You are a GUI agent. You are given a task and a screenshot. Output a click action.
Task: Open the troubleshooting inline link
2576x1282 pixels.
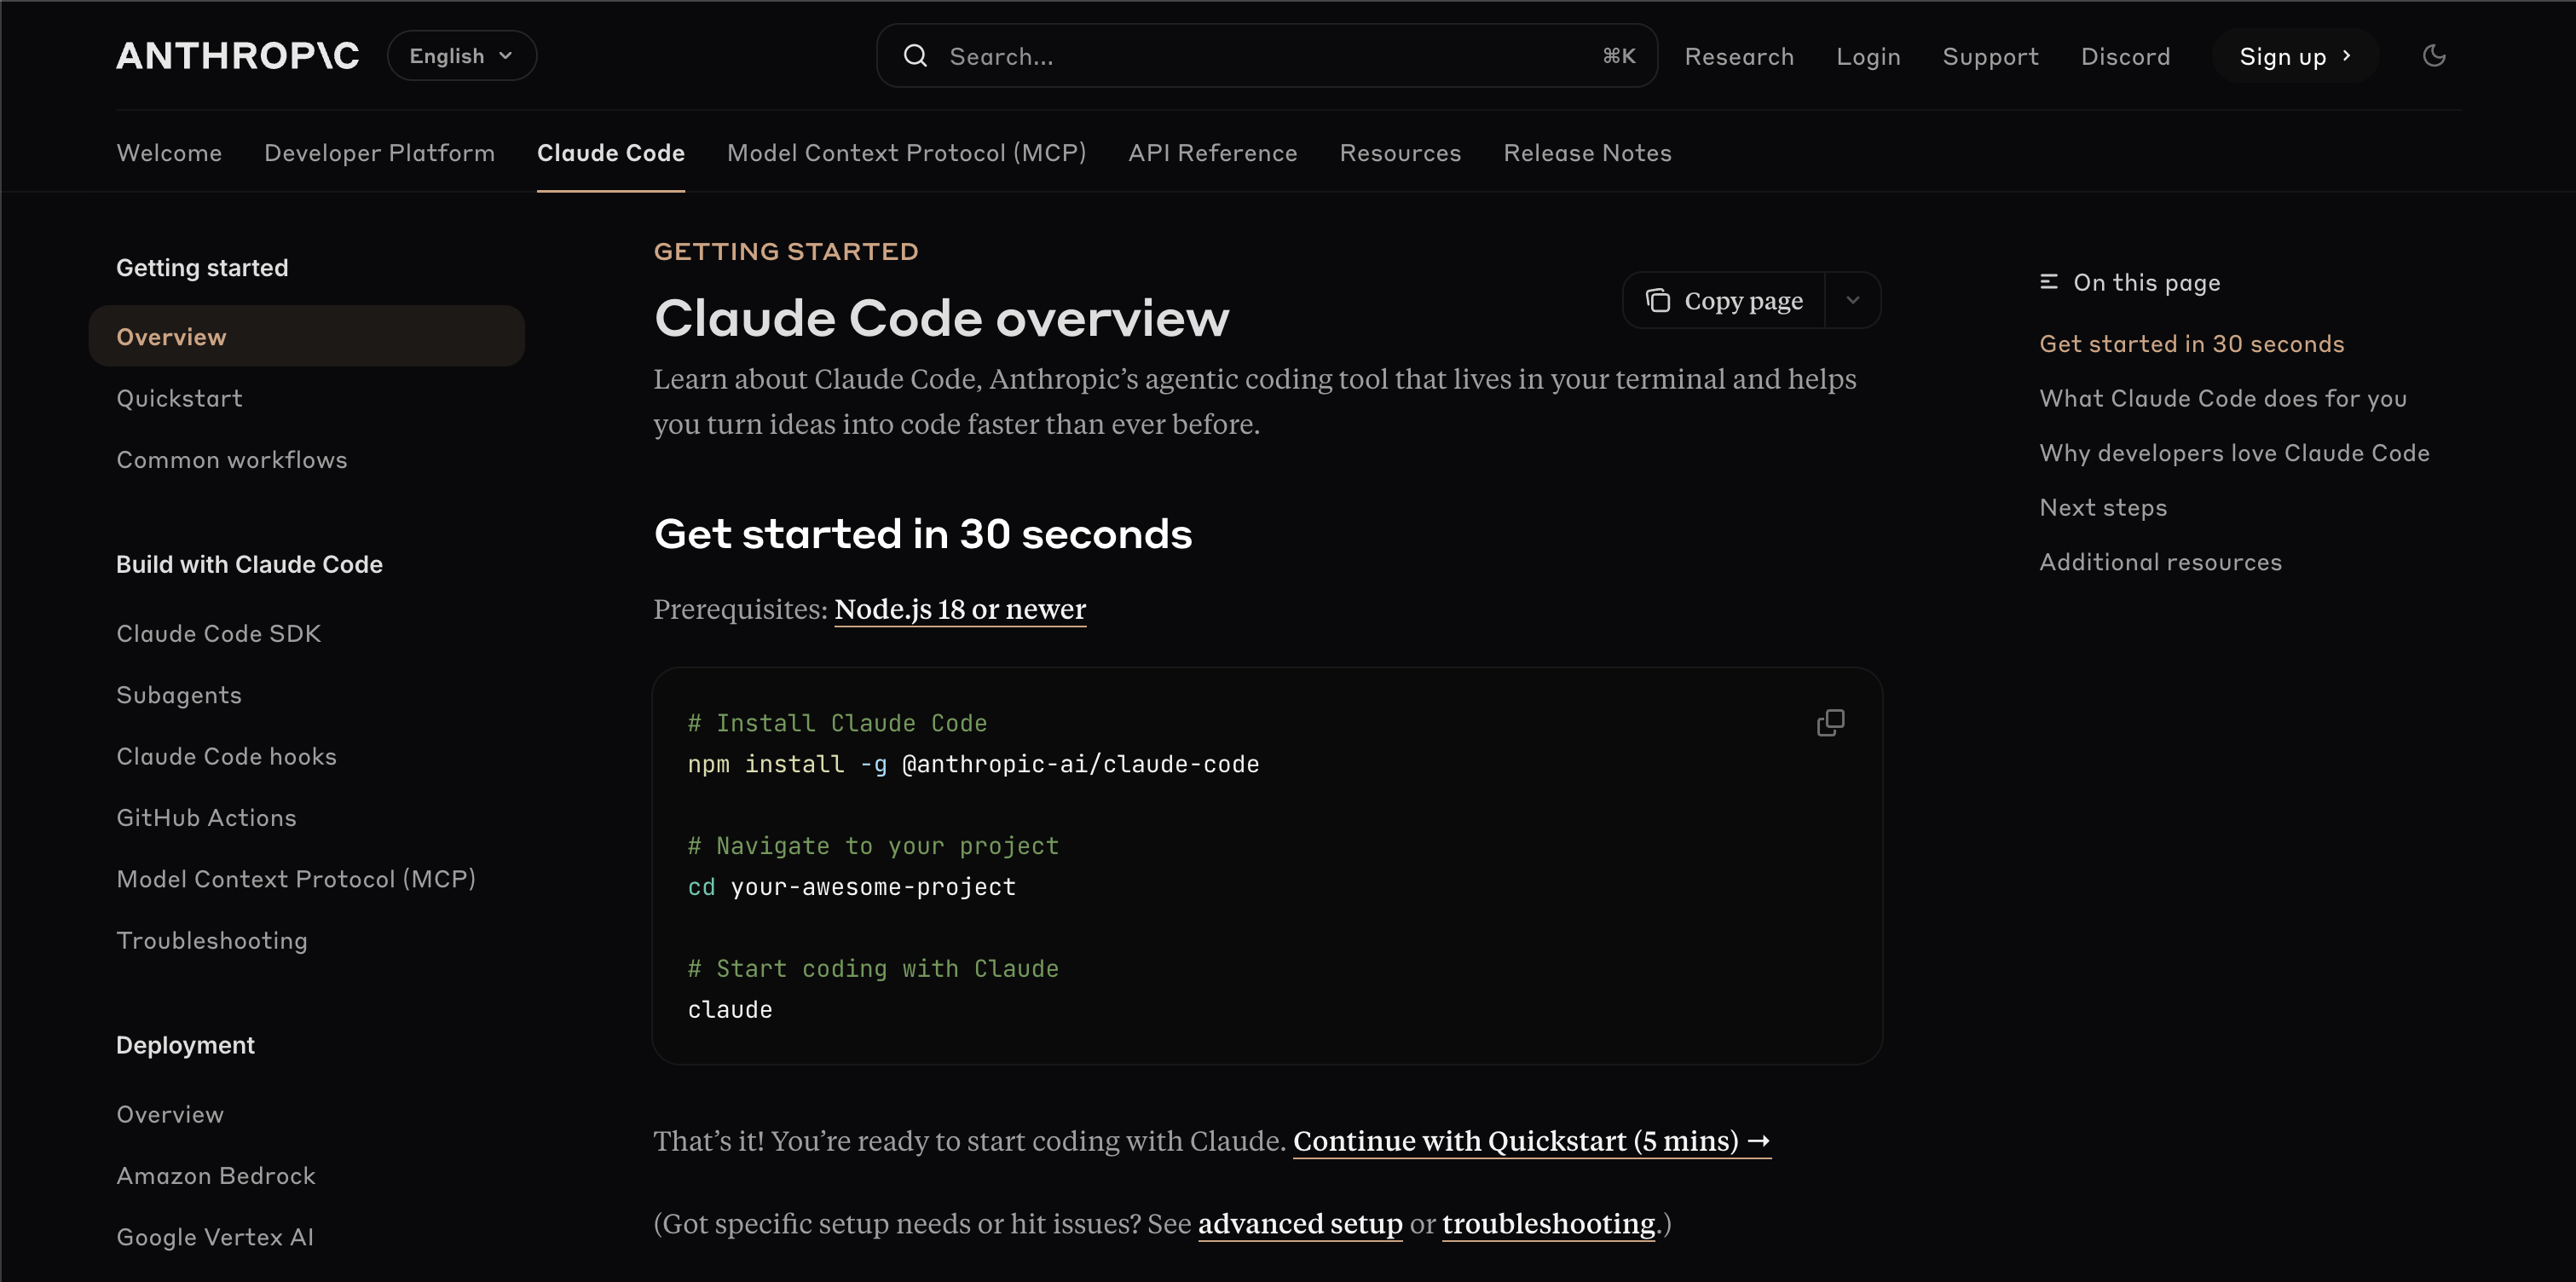click(x=1548, y=1224)
